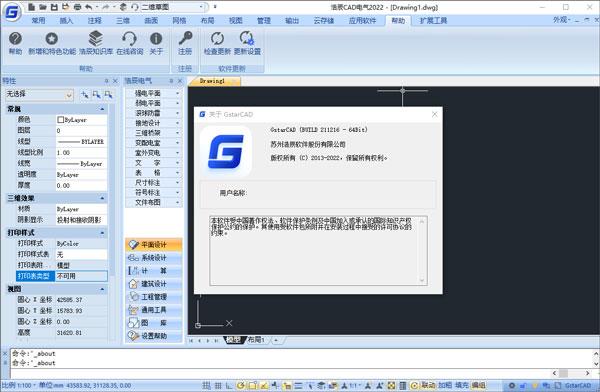Click the GstarCAD application logo button
This screenshot has height=392, width=600.
pyautogui.click(x=12, y=11)
